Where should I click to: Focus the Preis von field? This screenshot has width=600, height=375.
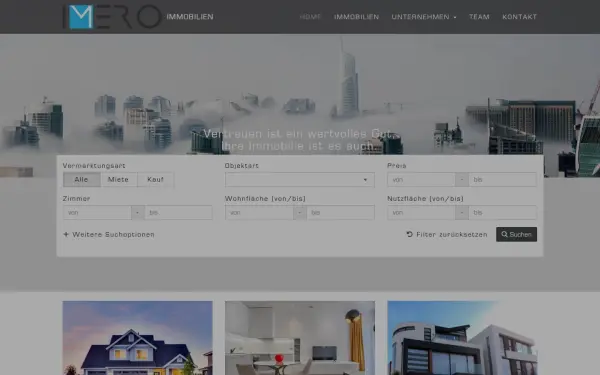421,180
